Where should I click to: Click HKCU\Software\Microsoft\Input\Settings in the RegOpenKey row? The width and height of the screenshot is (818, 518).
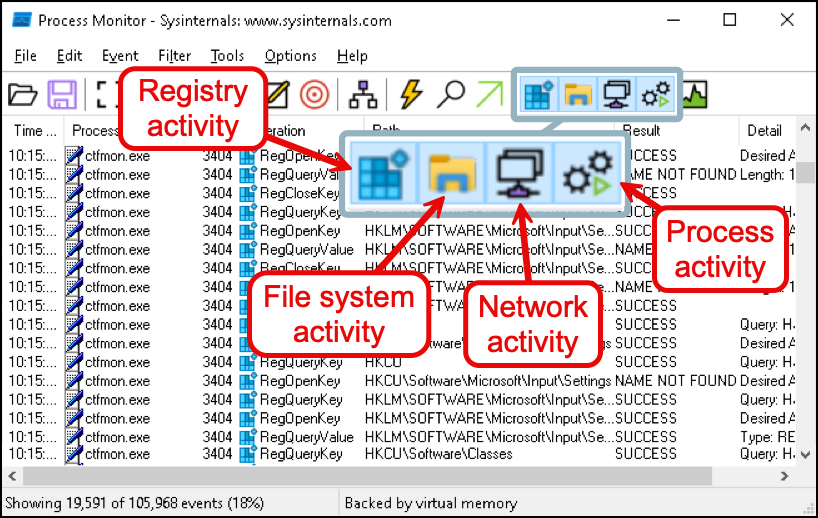click(x=487, y=381)
